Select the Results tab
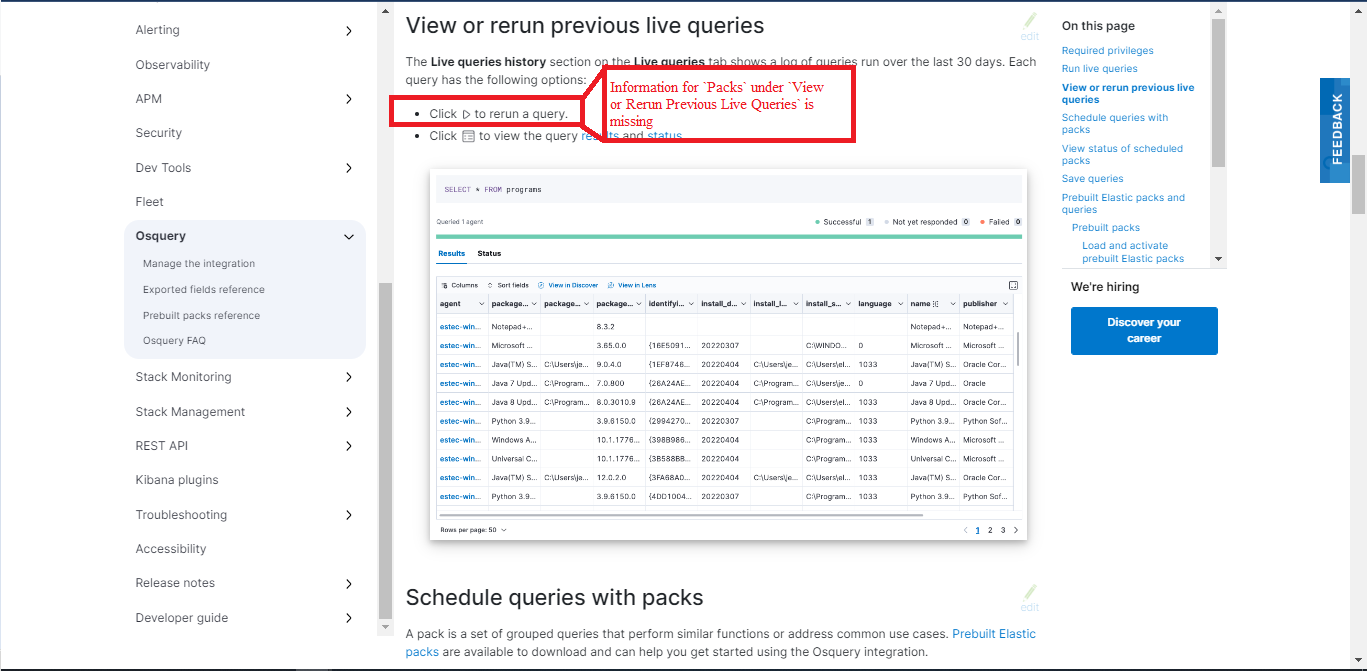Screen dimensions: 1367x671 point(451,253)
